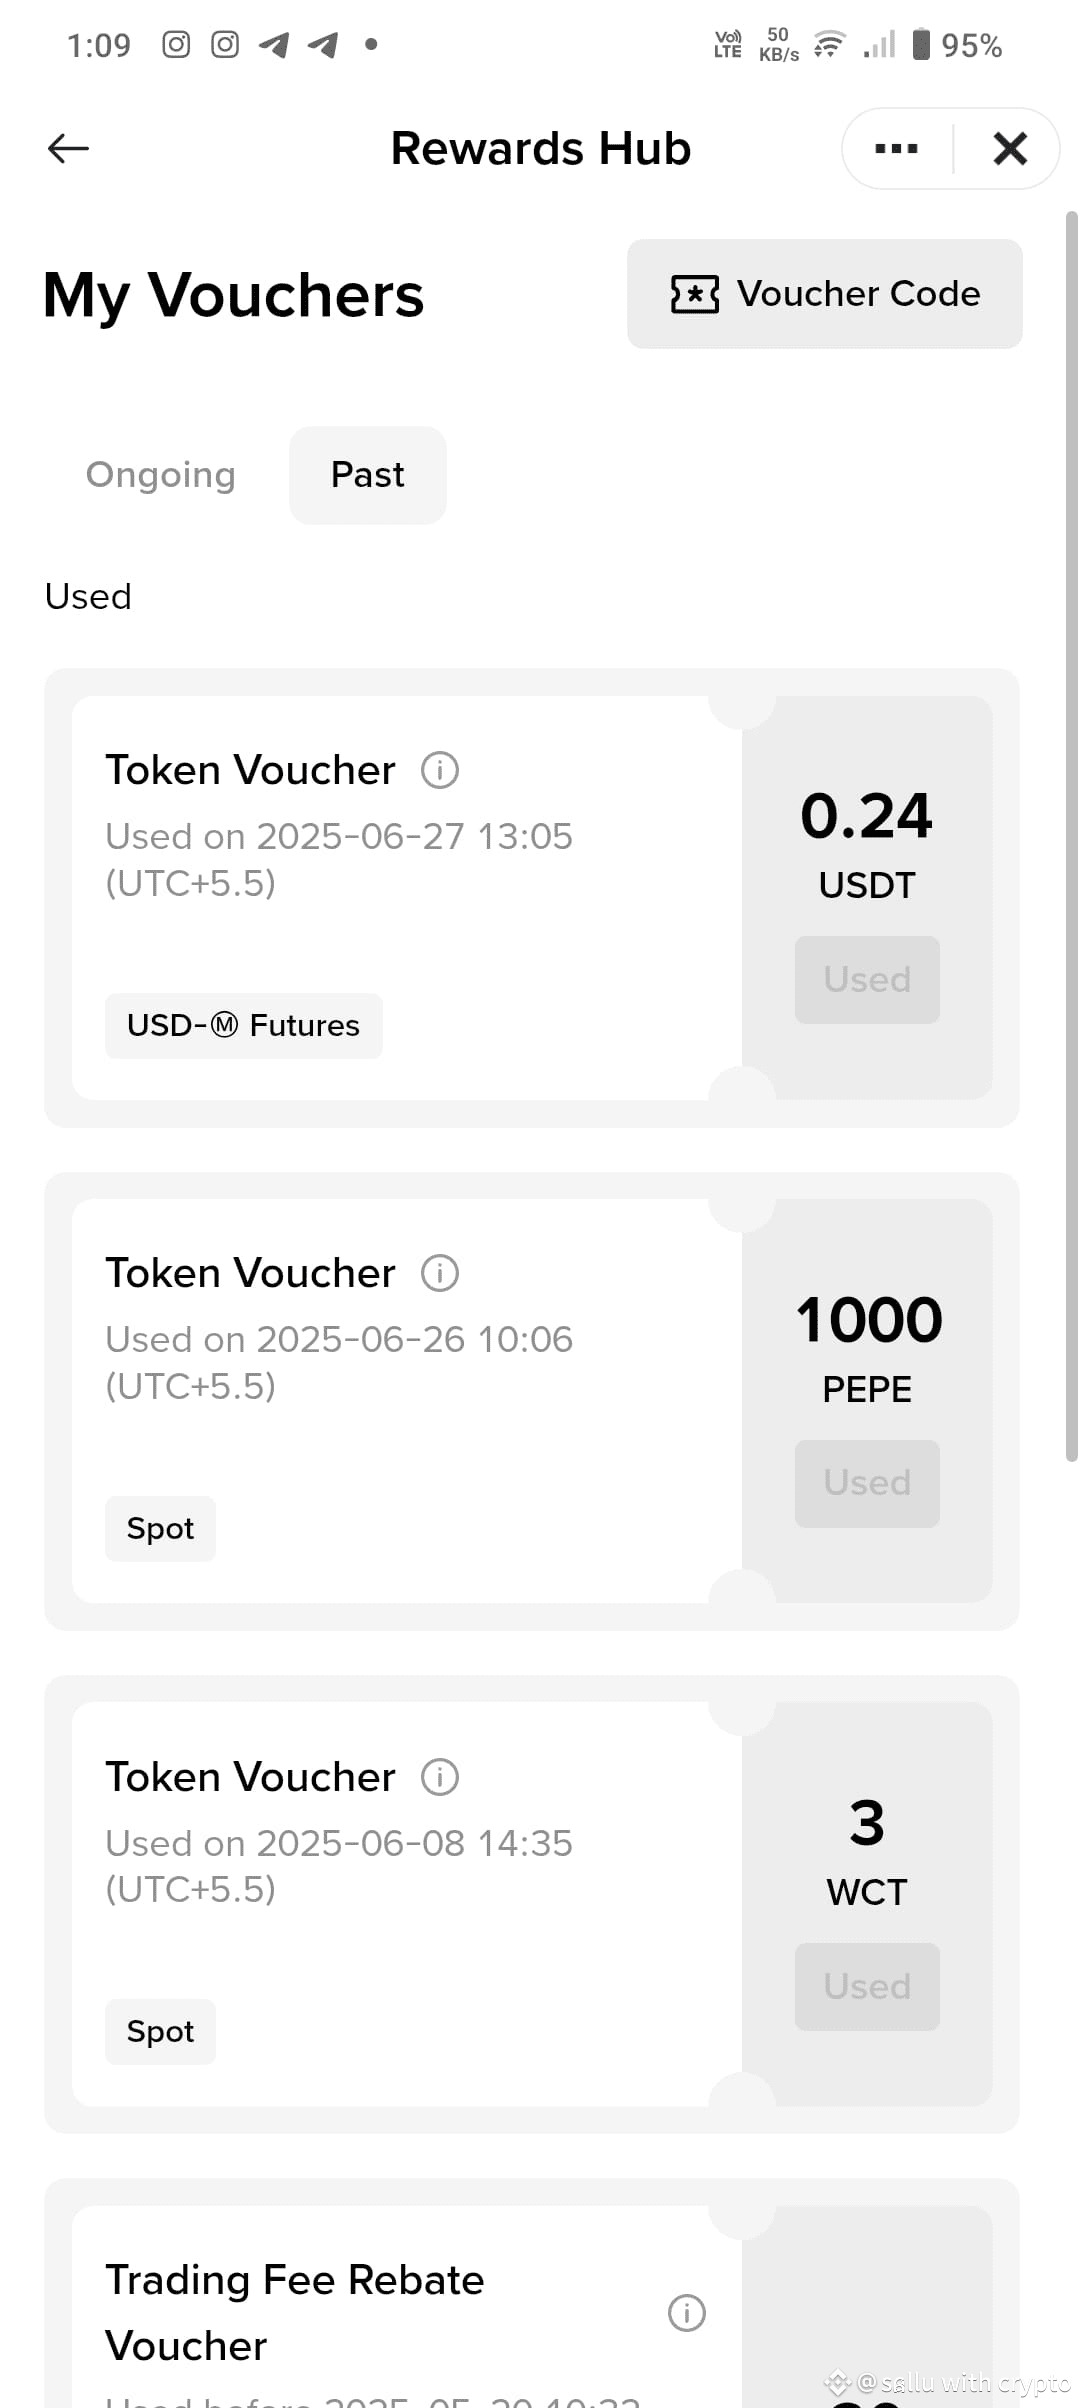Tap the back arrow icon
Screen dimensions: 1080x2408
point(68,148)
